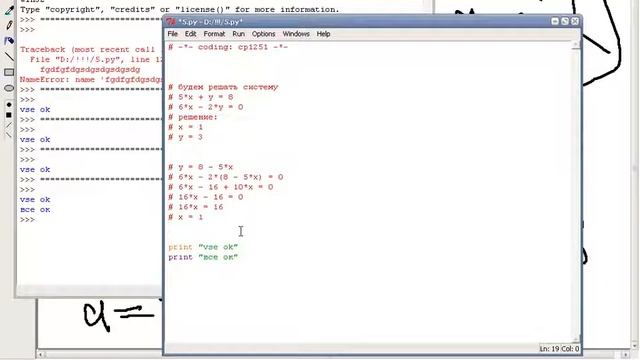
Task: Click the '# 6*x - 2*y = 0' comment
Action: coord(205,107)
